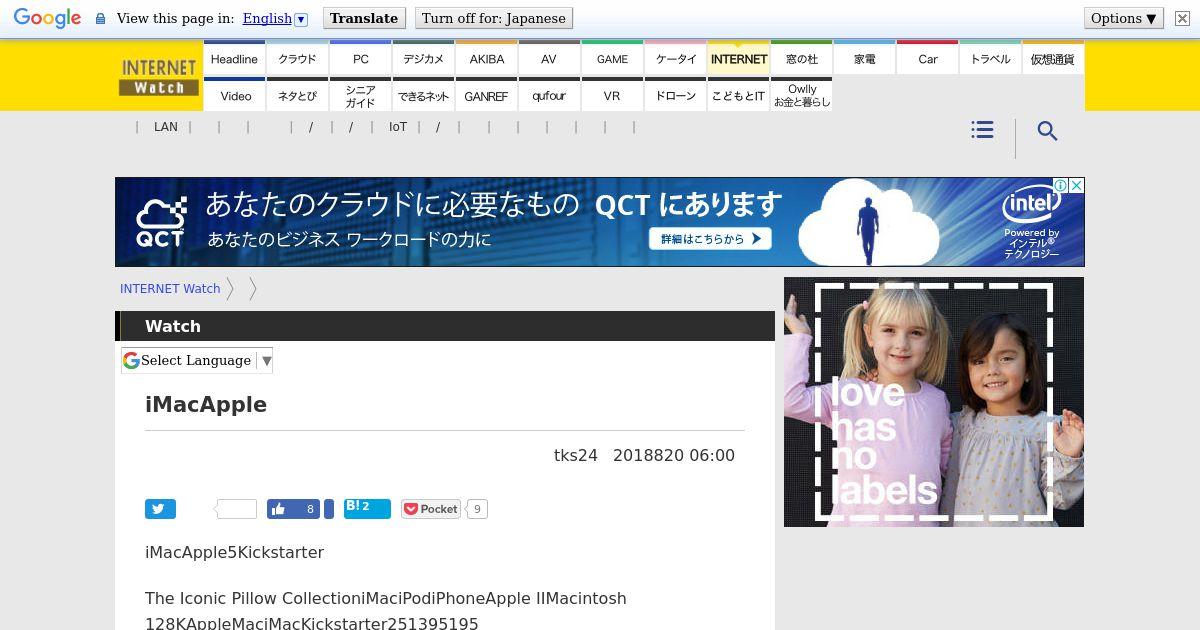The width and height of the screenshot is (1200, 630).
Task: Open the デジカメ tab
Action: [423, 58]
